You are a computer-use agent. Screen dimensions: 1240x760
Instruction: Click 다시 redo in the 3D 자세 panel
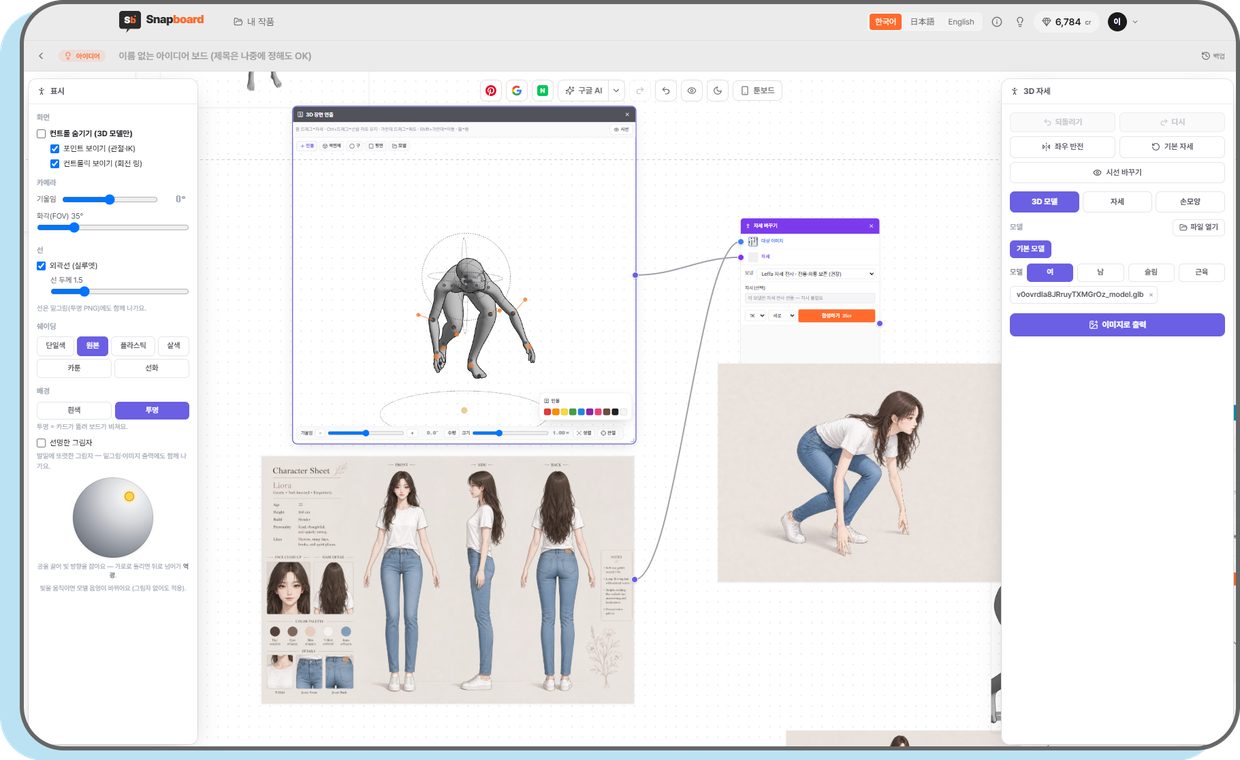[1172, 122]
